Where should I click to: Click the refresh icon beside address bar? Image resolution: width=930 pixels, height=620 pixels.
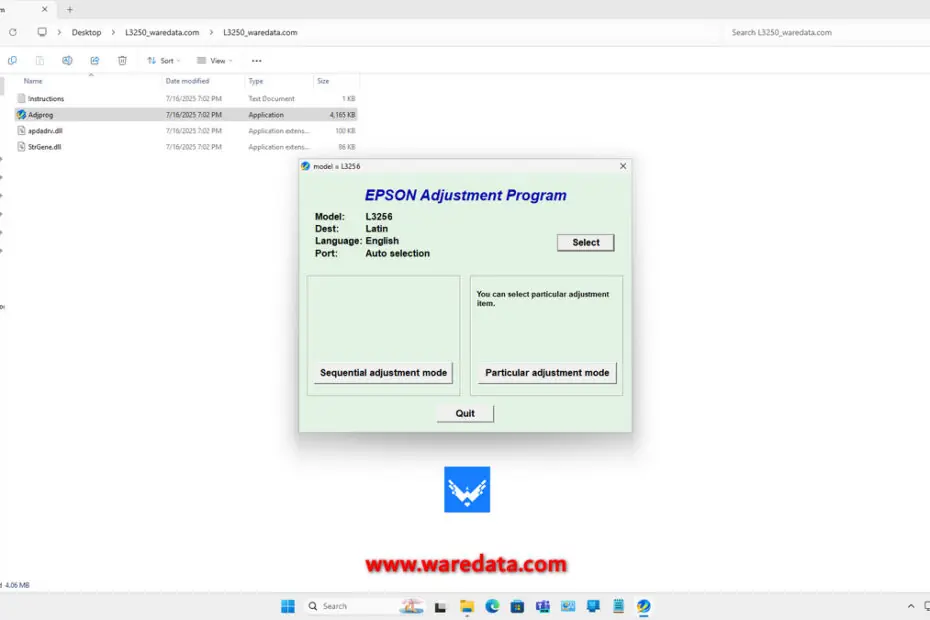tap(13, 32)
